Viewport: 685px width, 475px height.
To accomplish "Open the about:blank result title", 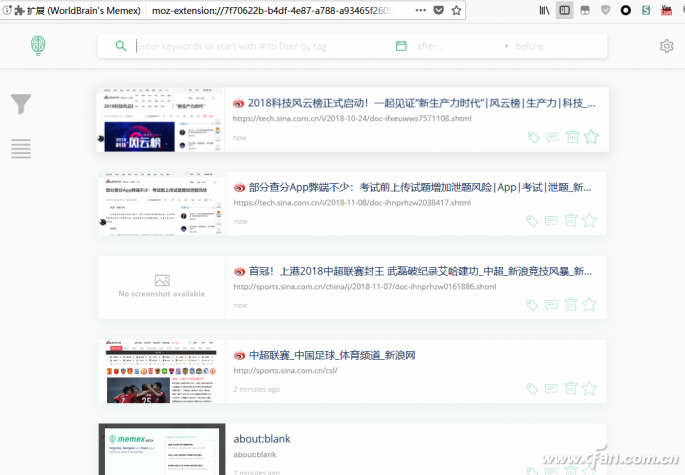I will click(x=262, y=438).
